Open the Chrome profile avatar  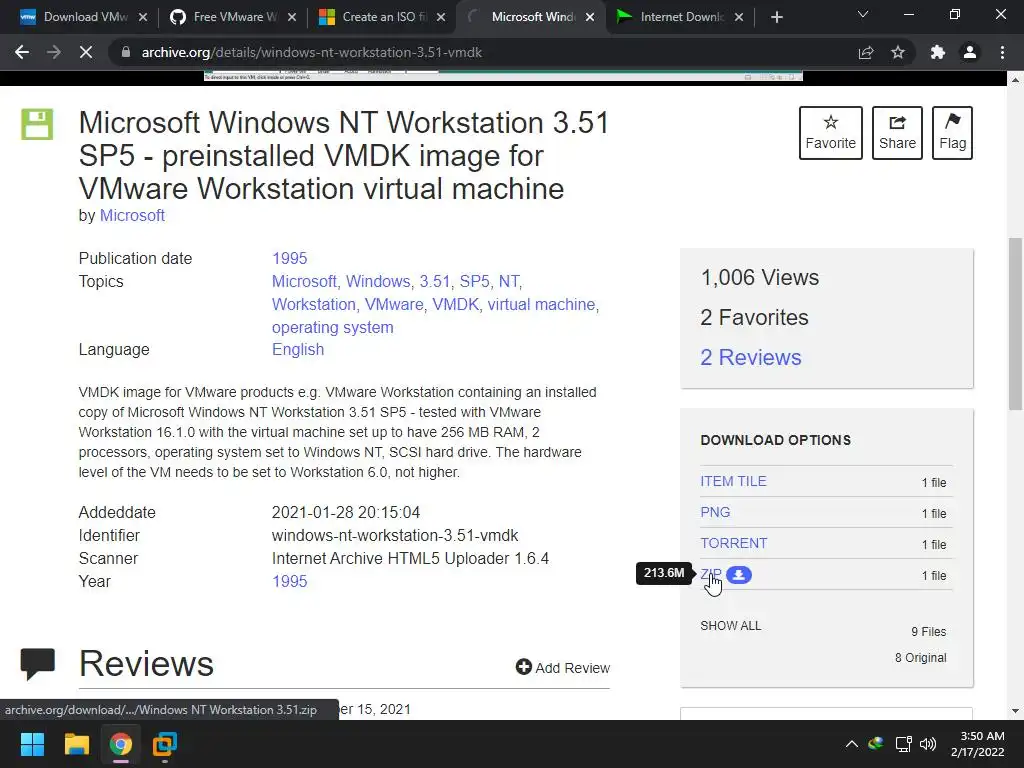click(970, 52)
